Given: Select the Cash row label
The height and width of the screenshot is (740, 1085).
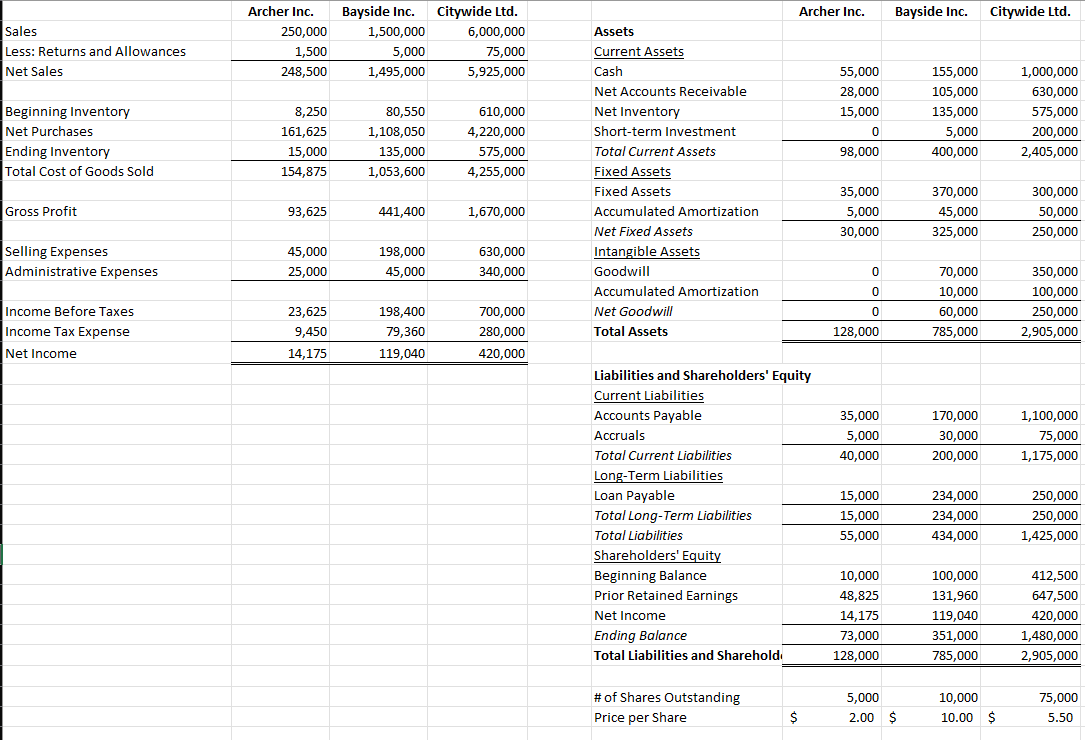Looking at the screenshot, I should click(x=608, y=71).
